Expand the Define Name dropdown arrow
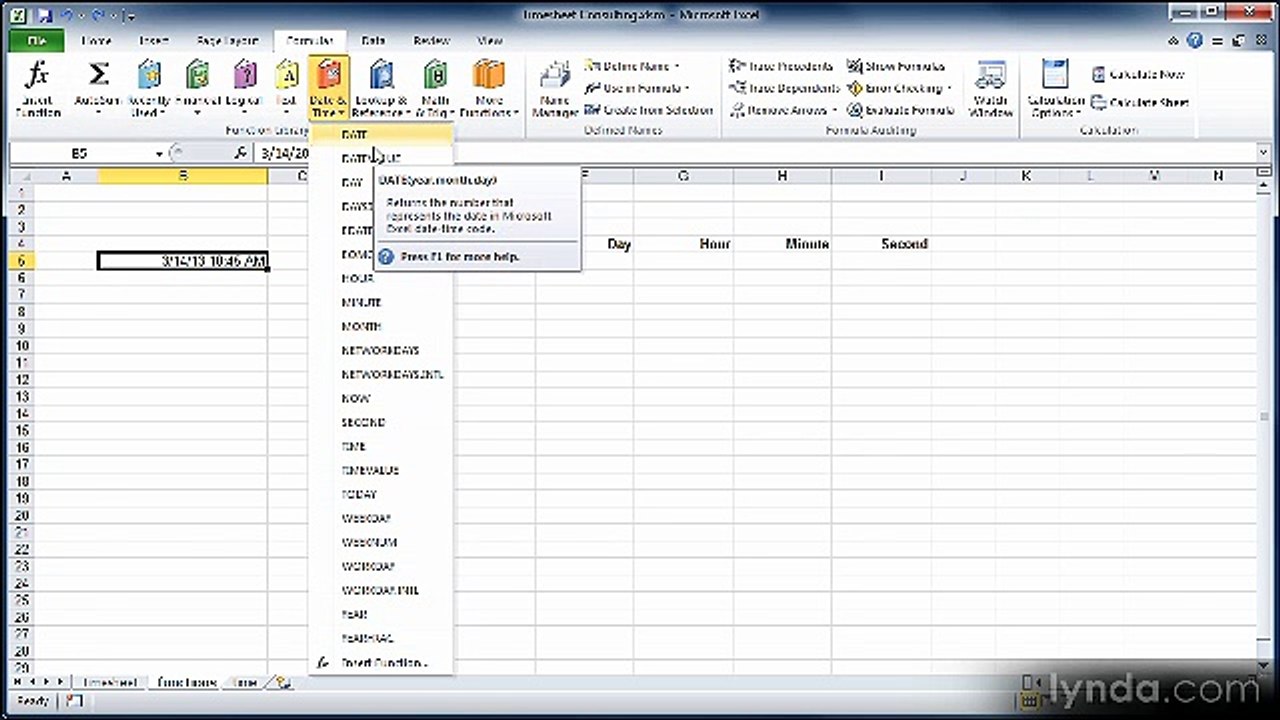 point(677,66)
